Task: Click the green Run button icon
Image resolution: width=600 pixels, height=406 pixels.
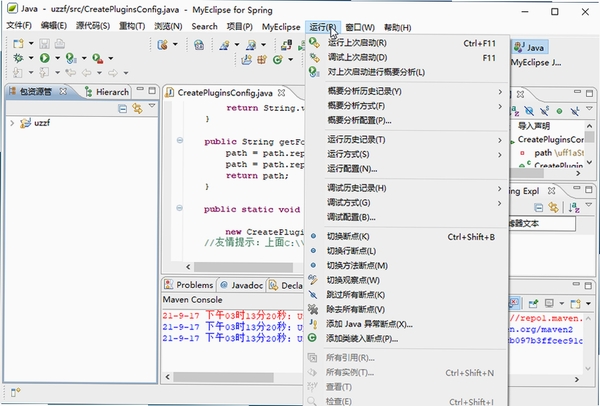Action: (x=45, y=58)
